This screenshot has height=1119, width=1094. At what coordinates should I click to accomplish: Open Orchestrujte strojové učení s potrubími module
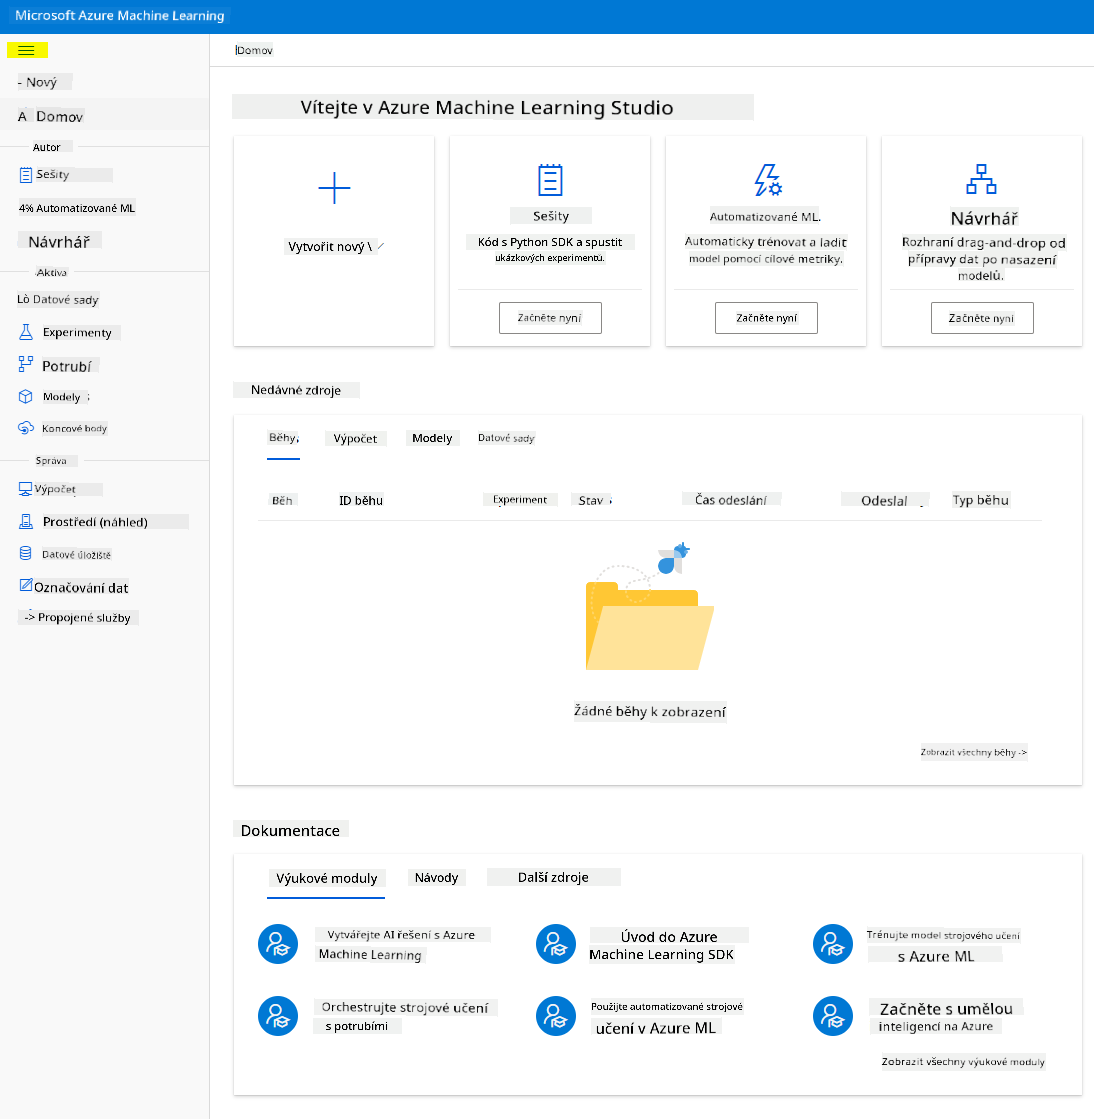coord(405,1016)
